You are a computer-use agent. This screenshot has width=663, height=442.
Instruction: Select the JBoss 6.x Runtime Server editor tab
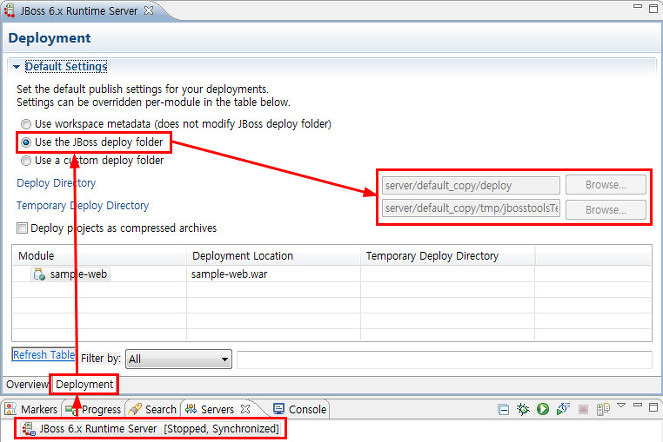(x=79, y=11)
